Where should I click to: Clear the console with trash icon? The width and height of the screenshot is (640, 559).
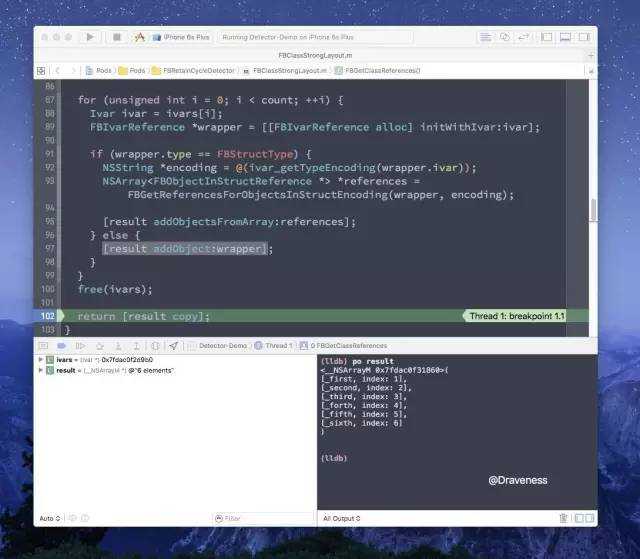[563, 518]
